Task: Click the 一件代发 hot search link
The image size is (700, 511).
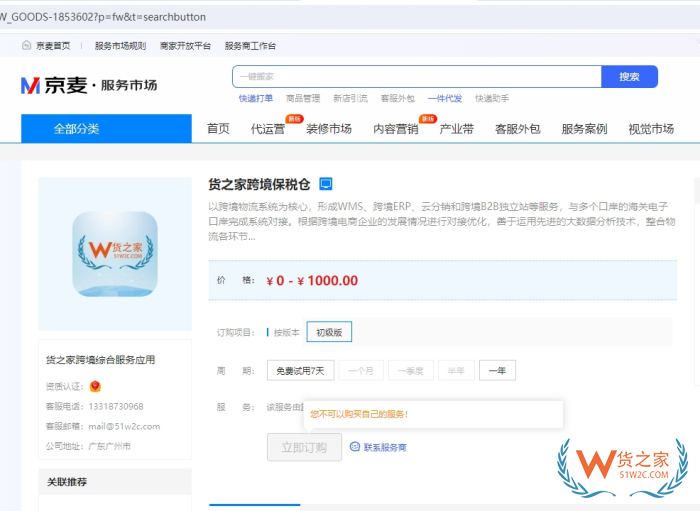Action: tap(445, 98)
